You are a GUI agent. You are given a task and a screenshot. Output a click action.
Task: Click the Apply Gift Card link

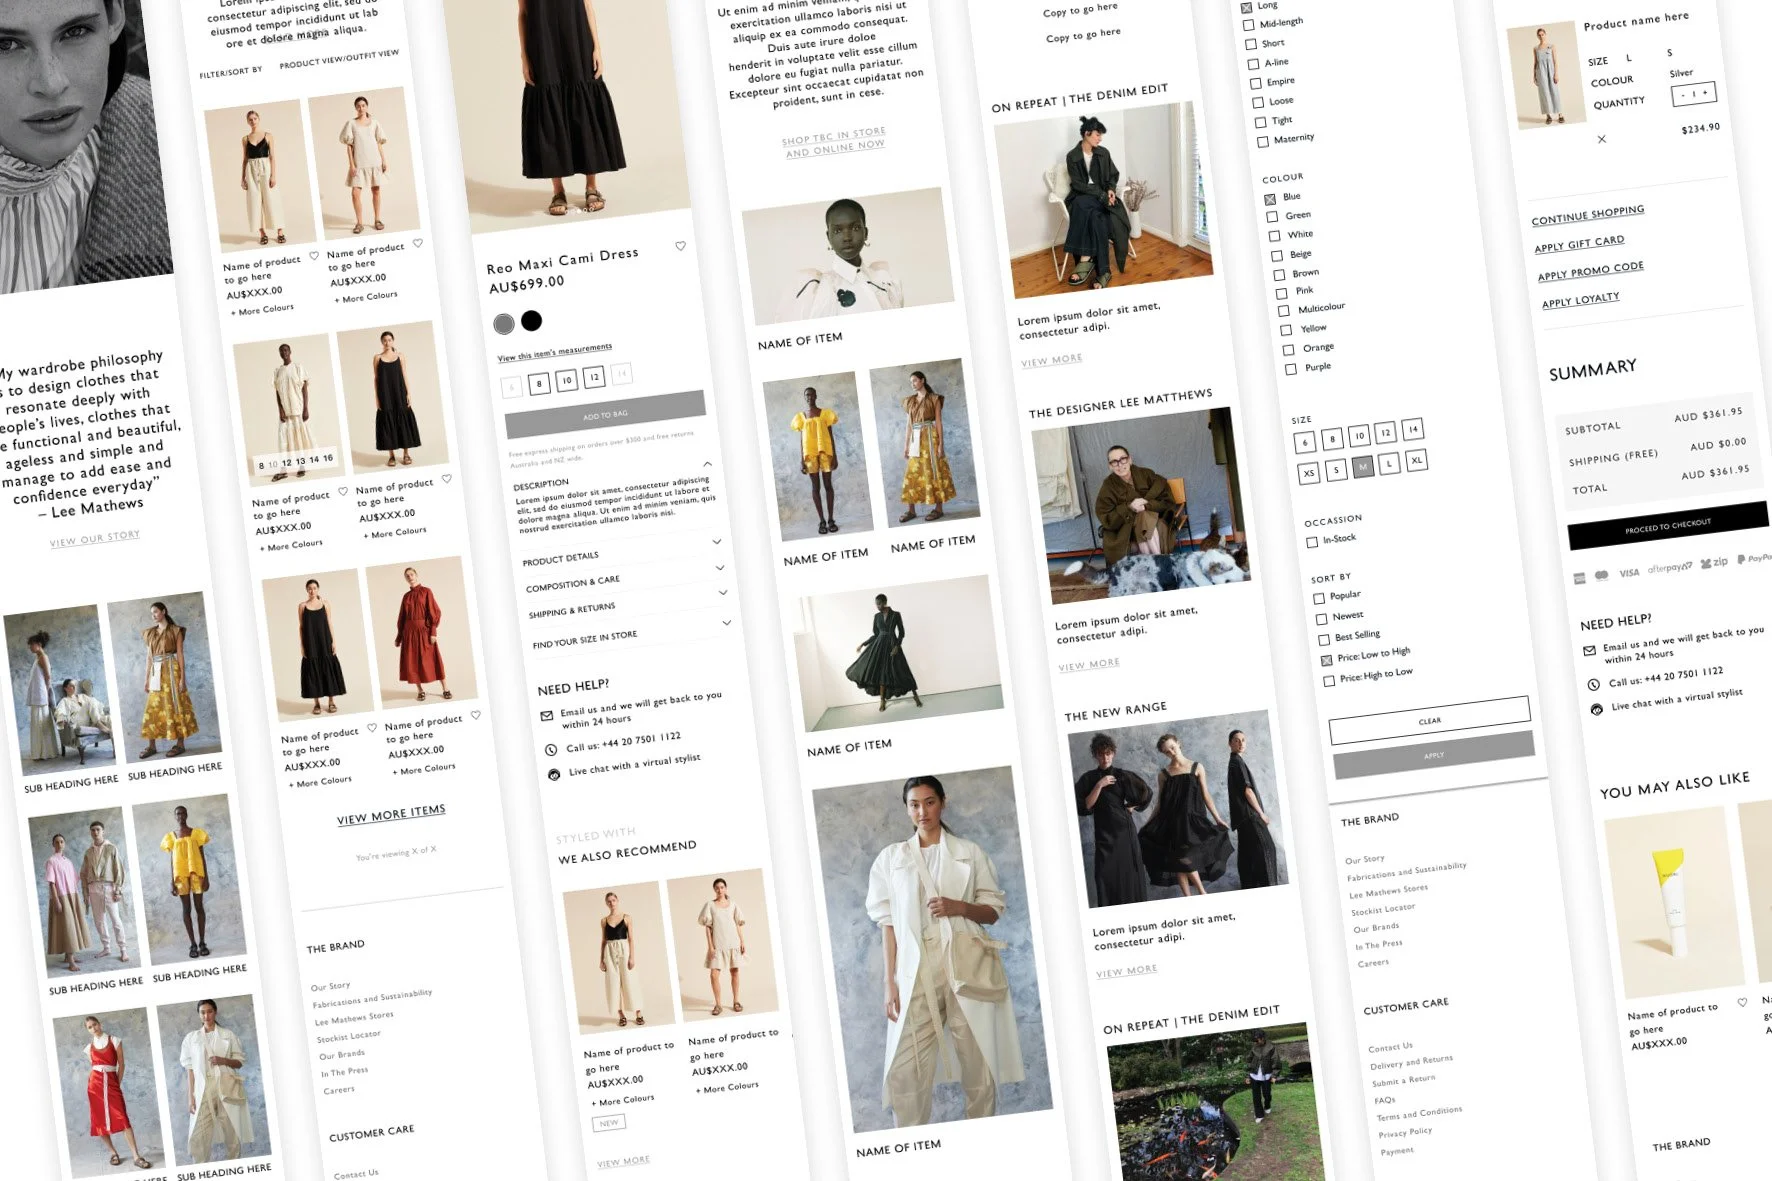(x=1580, y=244)
